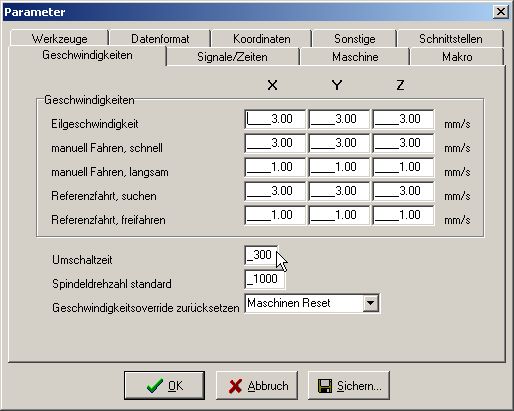514x411 pixels.
Task: Click Referenzfahrt freifahren Z field
Action: point(403,215)
